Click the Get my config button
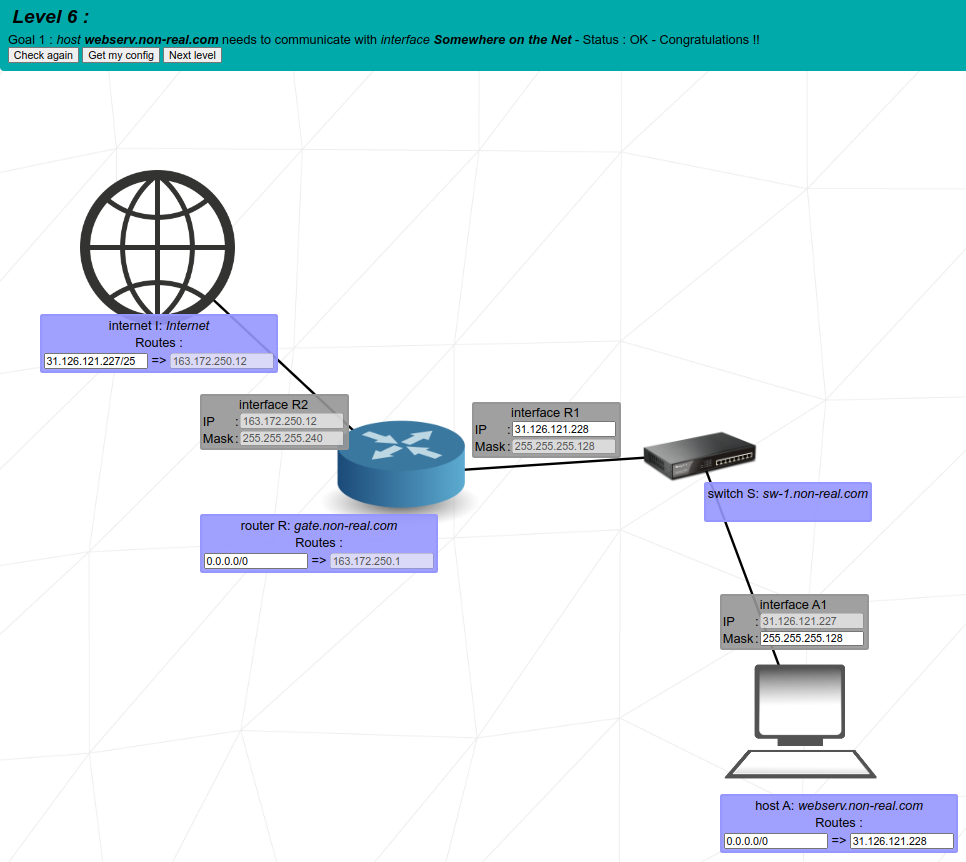 coord(121,55)
